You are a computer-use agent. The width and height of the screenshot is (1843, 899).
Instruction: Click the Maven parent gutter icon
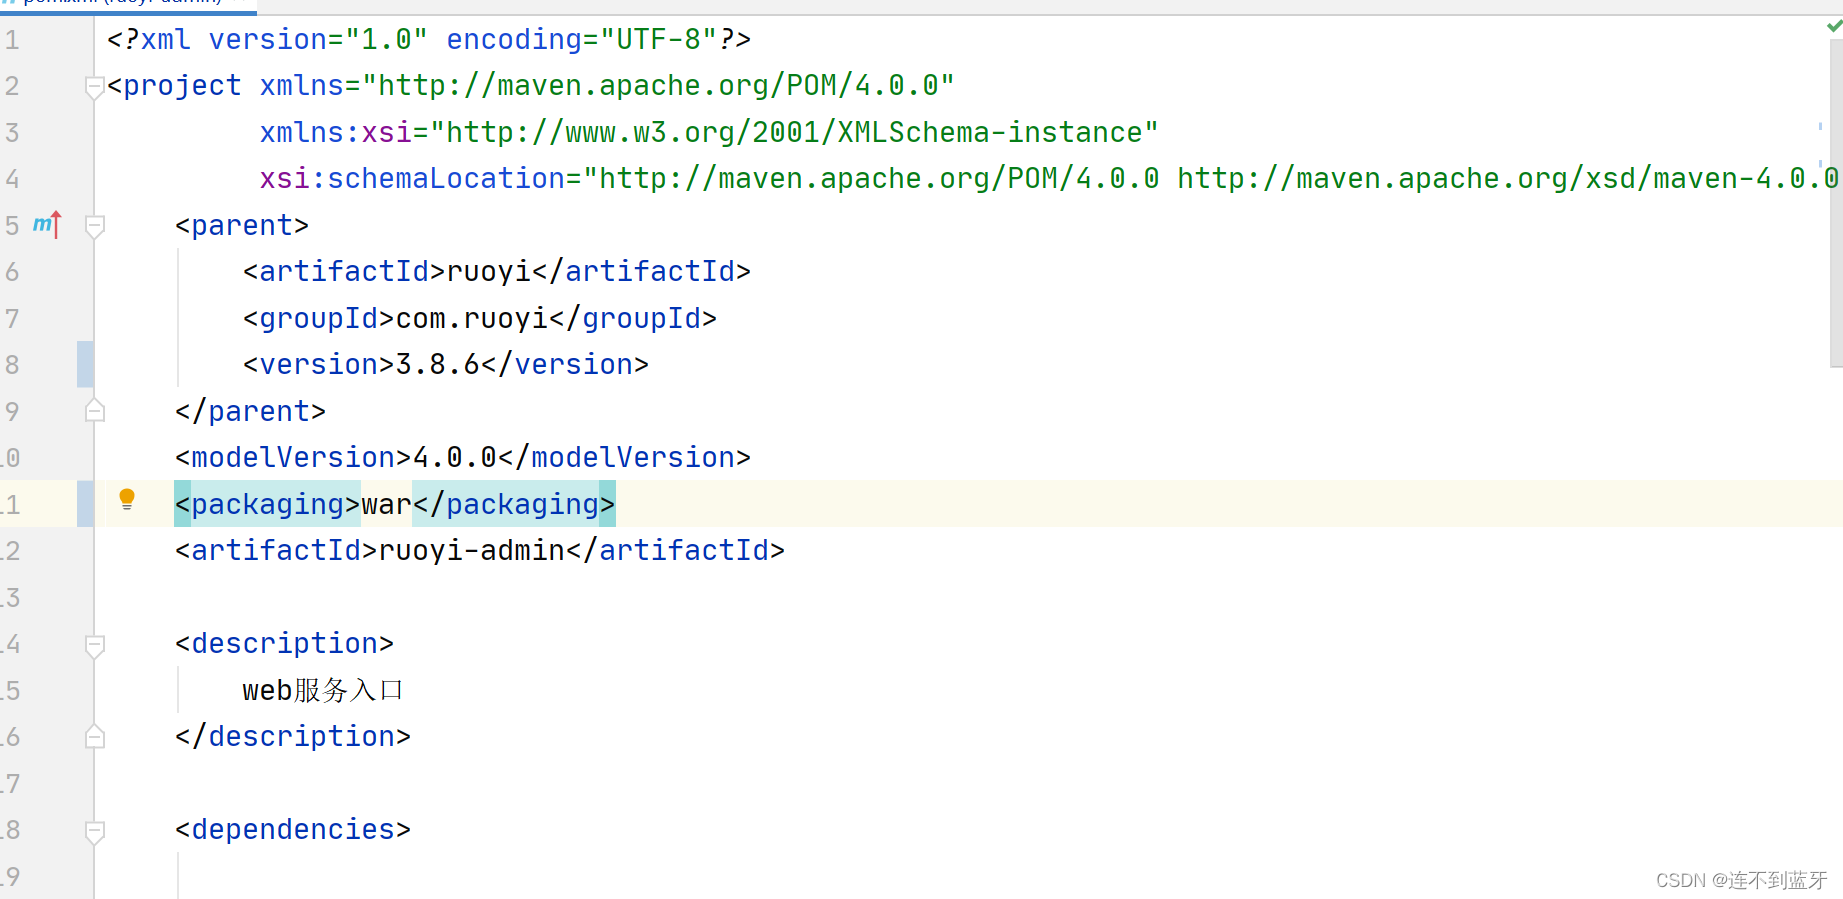tap(47, 225)
